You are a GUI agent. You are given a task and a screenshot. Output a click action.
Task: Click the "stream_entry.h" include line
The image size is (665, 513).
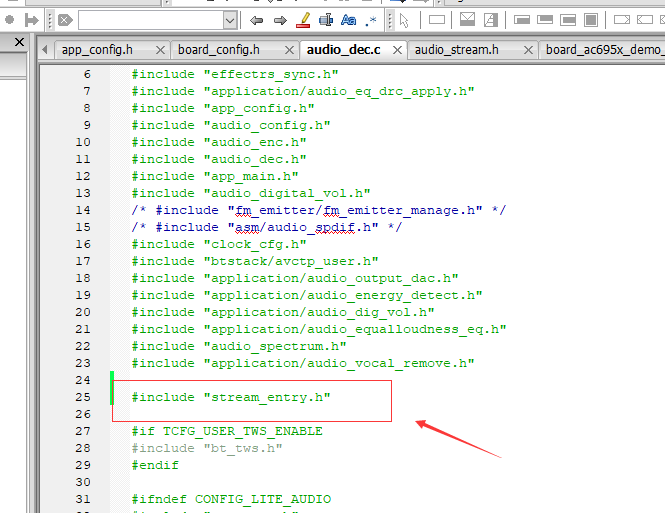click(x=231, y=397)
